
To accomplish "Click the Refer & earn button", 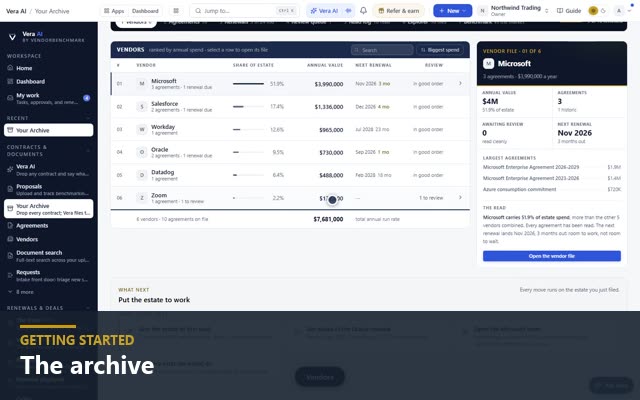I will pyautogui.click(x=399, y=11).
